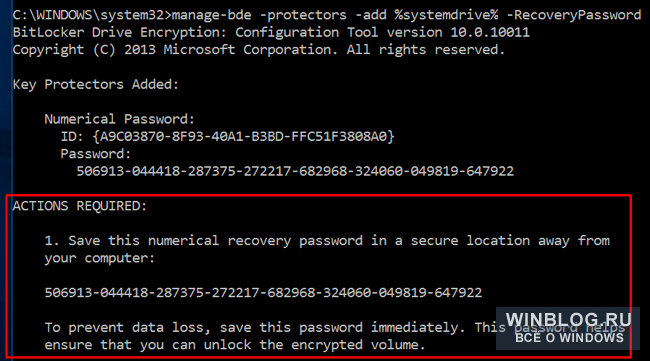The image size is (650, 361).
Task: Click the Numerical Password label
Action: (119, 119)
